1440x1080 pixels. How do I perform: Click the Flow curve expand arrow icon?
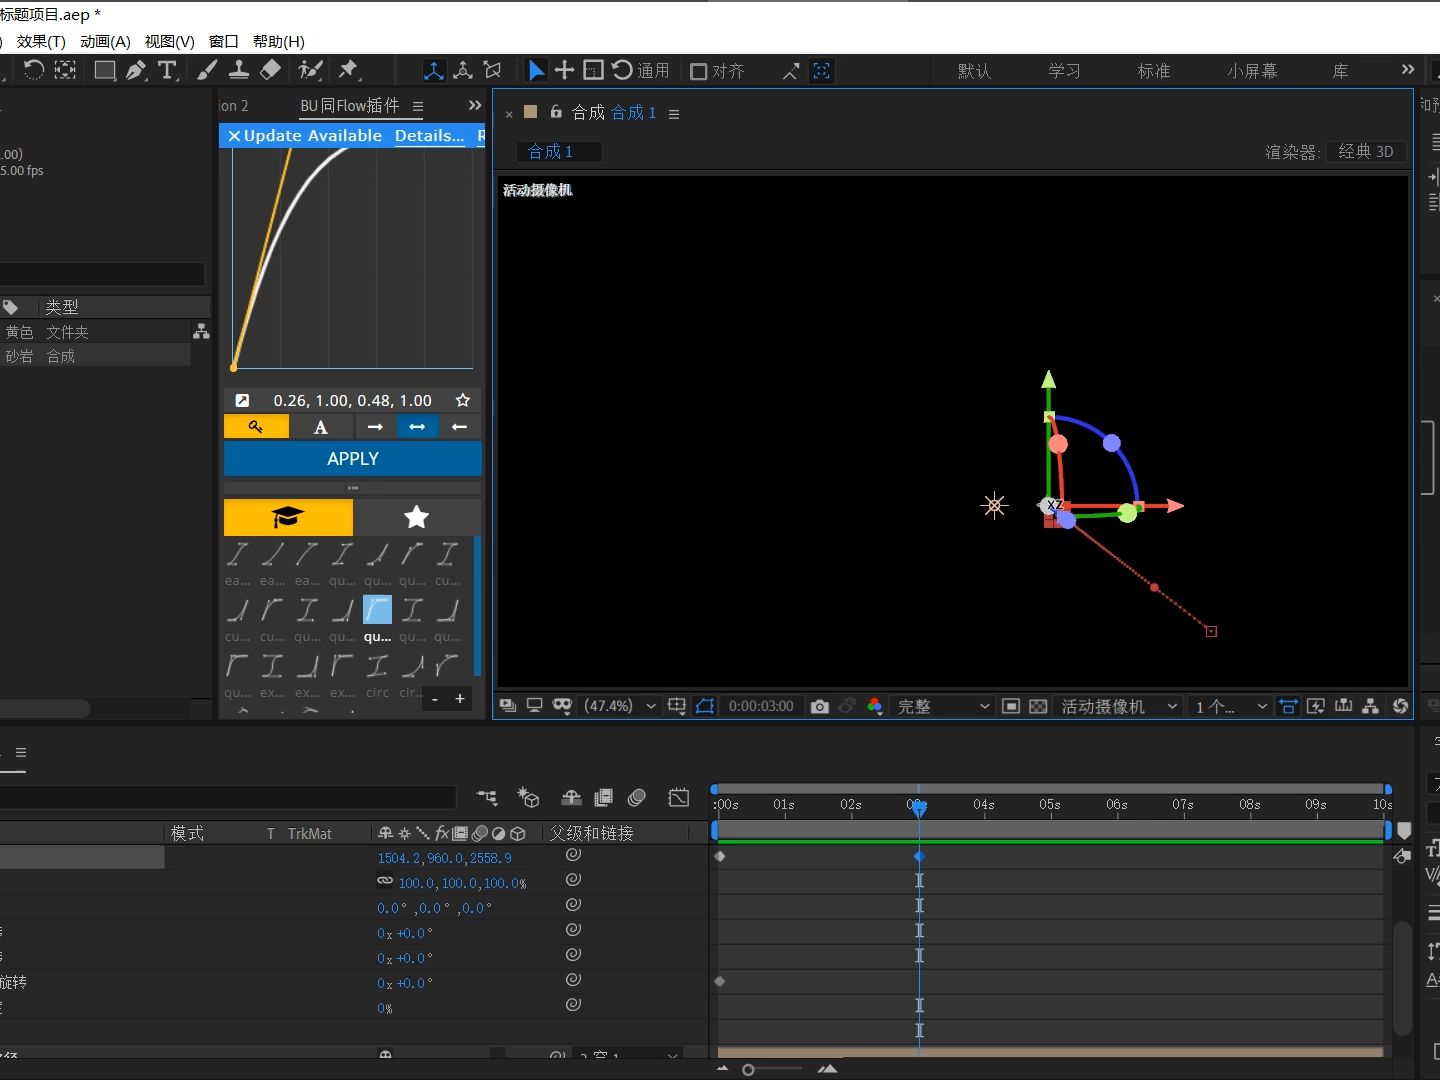(242, 400)
